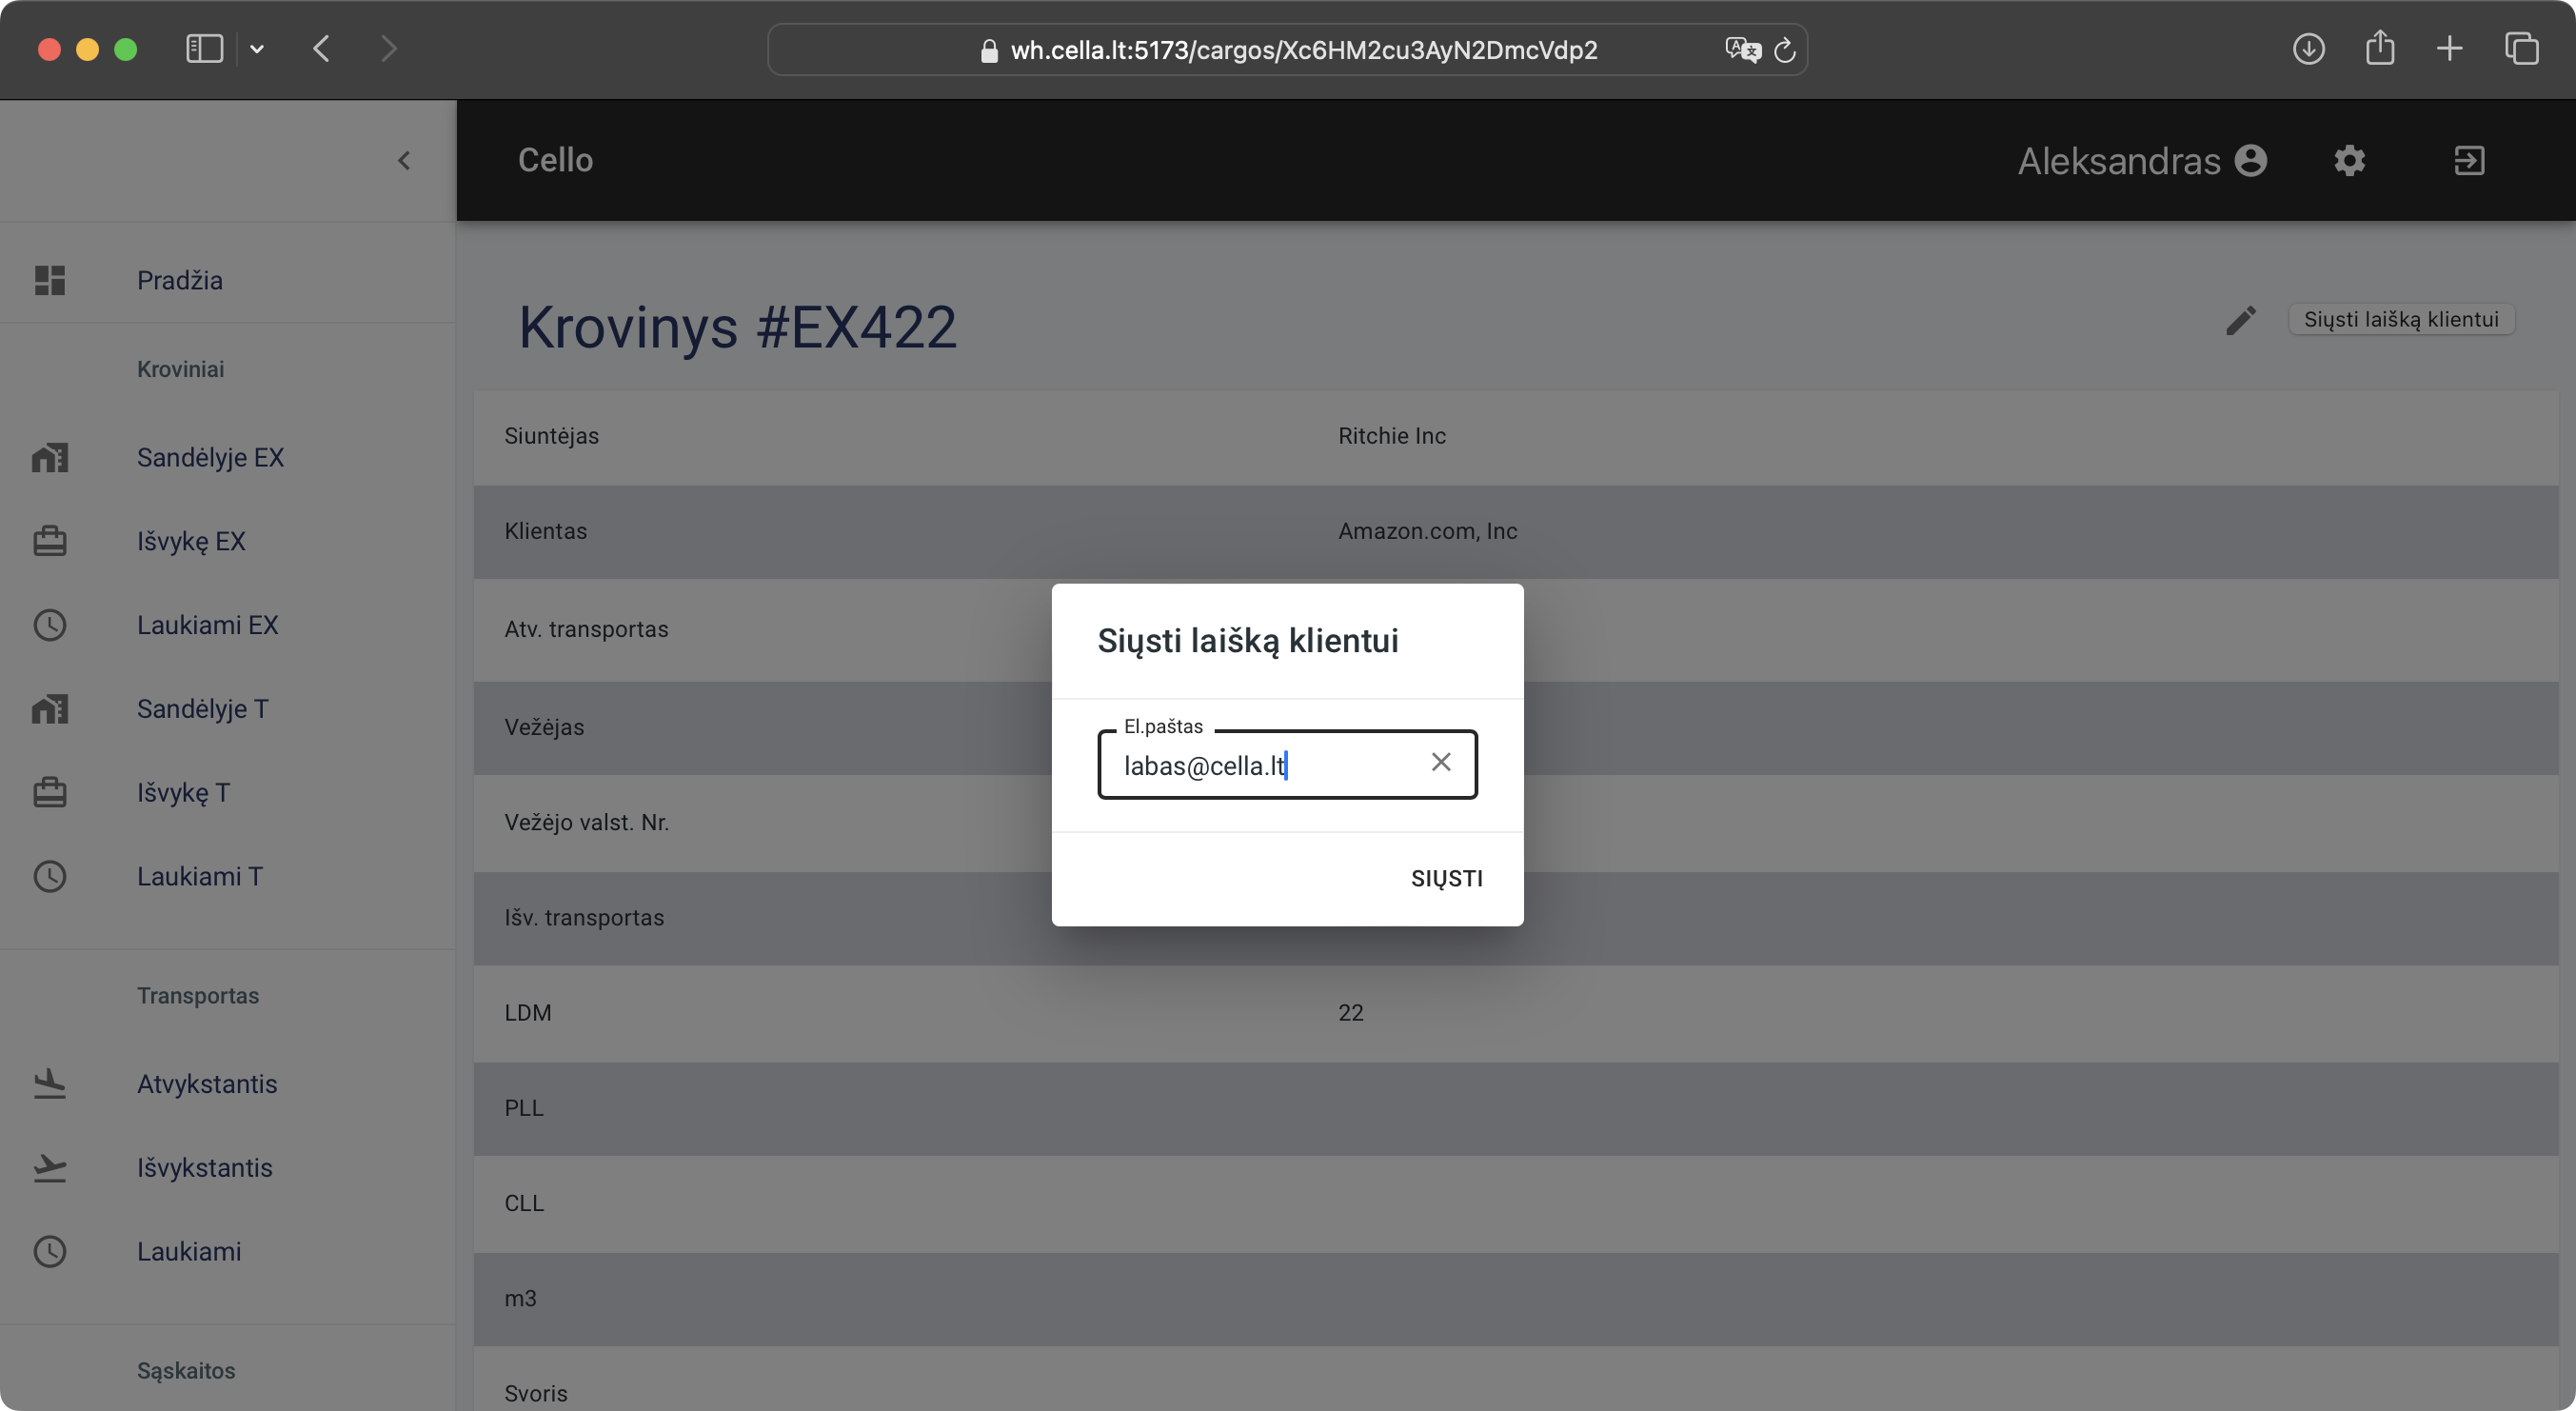The height and width of the screenshot is (1411, 2576).
Task: Click the Aleksandras account avatar icon
Action: [x=2251, y=160]
